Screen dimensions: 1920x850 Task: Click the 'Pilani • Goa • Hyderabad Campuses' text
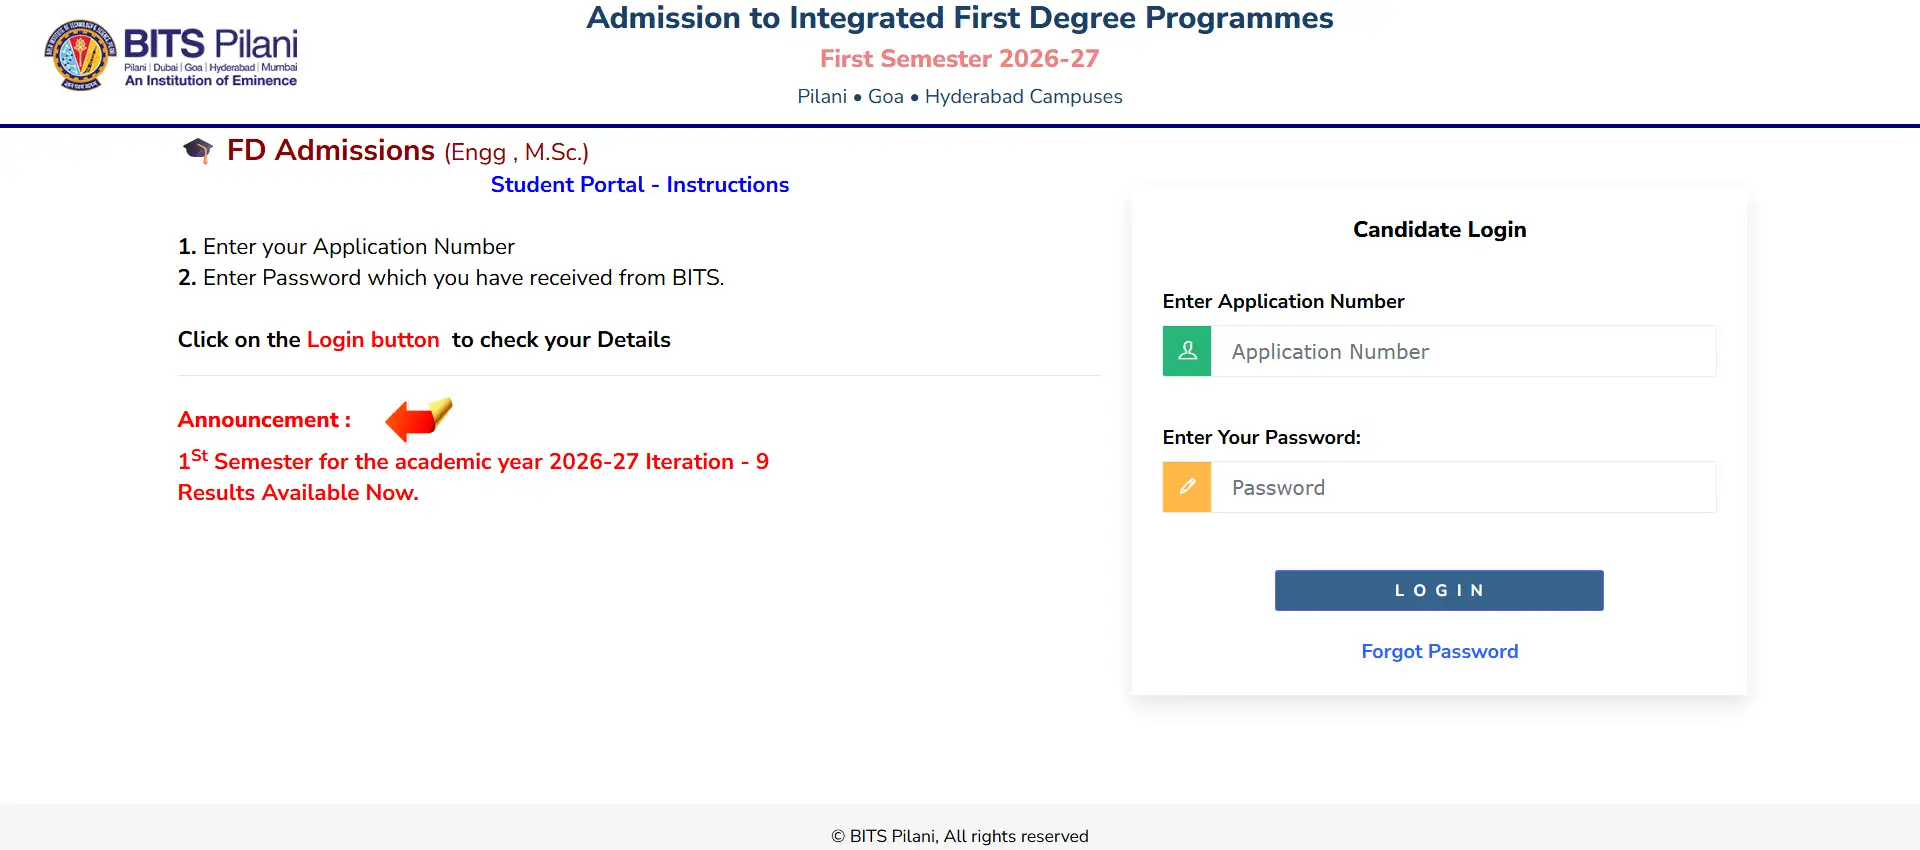(960, 97)
